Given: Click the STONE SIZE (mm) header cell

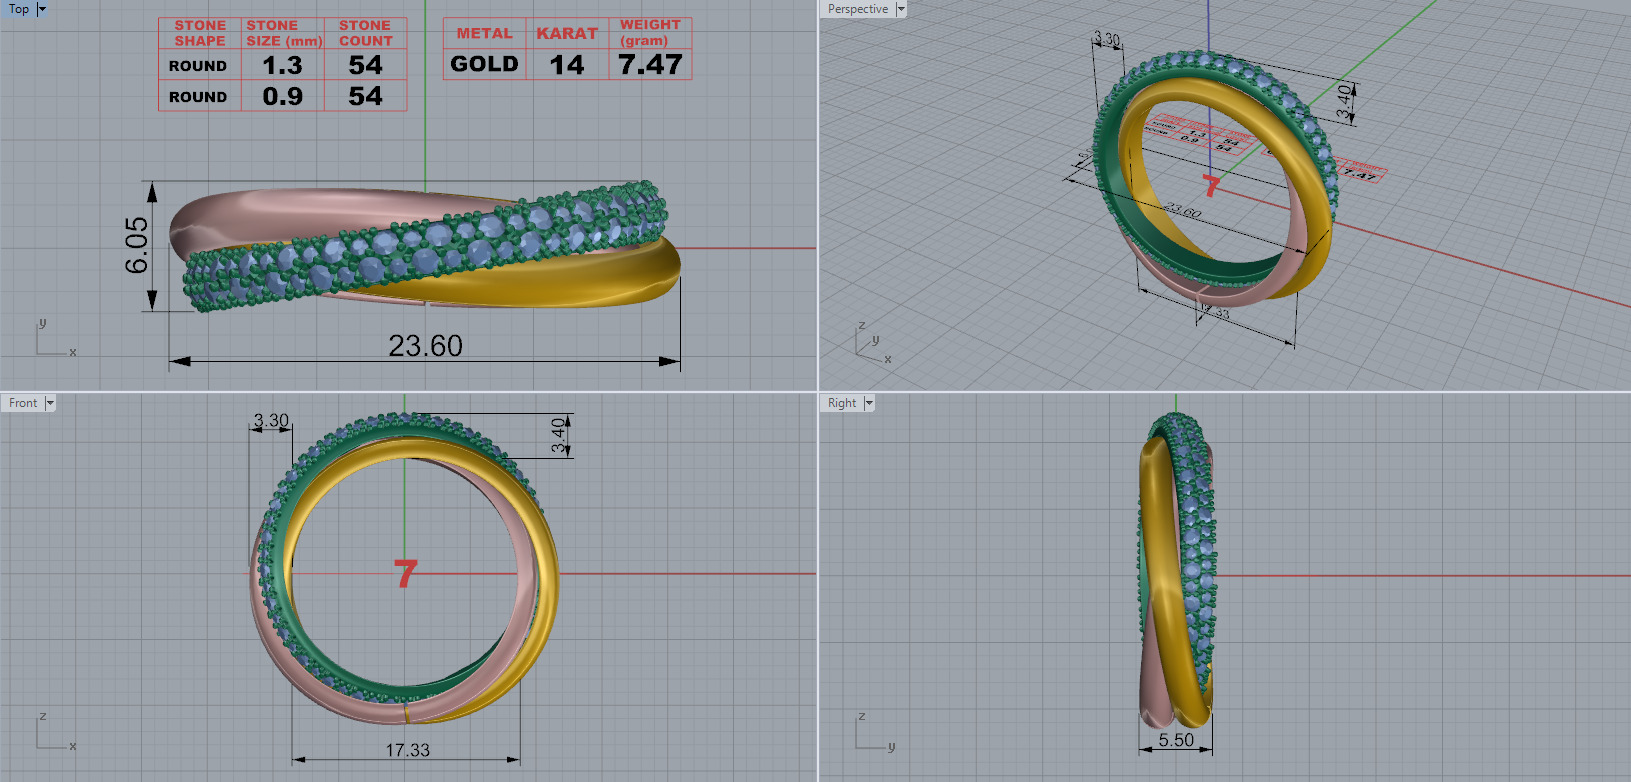Looking at the screenshot, I should 284,33.
